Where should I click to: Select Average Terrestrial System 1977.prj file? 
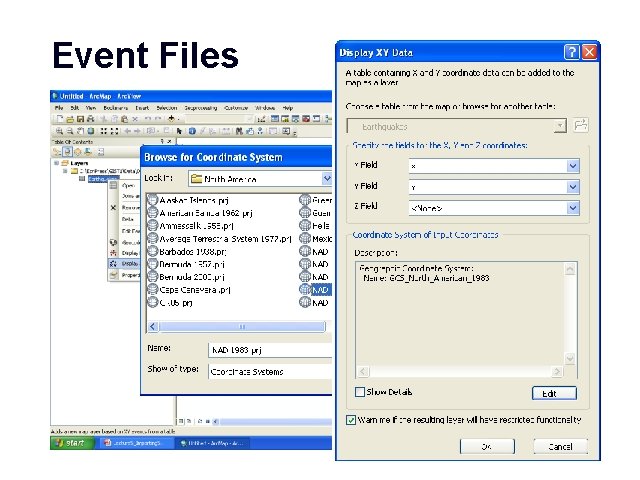click(220, 239)
